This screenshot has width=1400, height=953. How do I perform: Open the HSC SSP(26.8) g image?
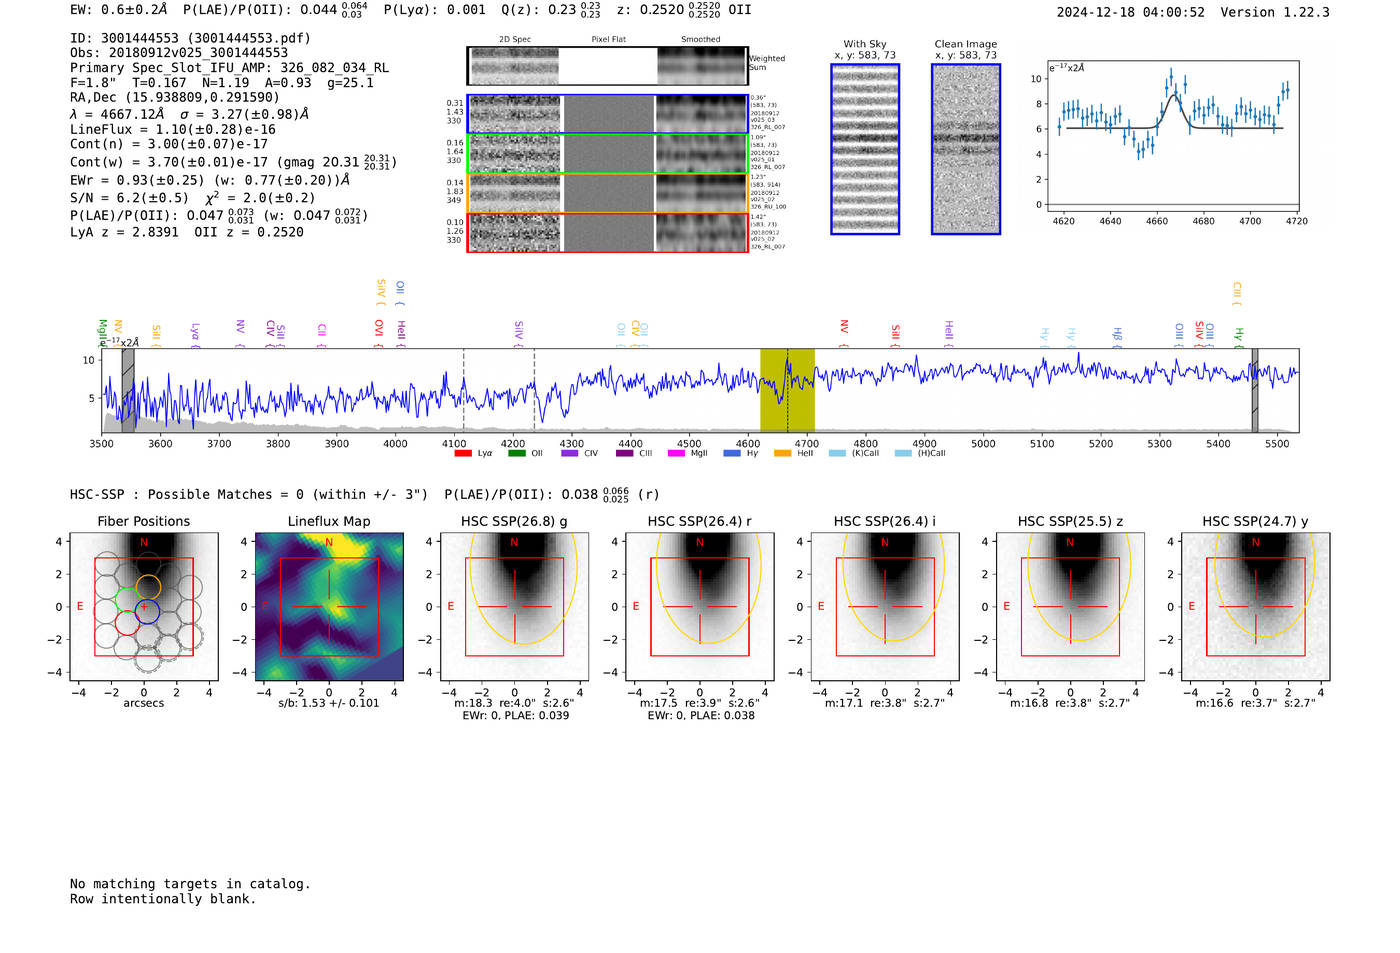click(x=514, y=607)
